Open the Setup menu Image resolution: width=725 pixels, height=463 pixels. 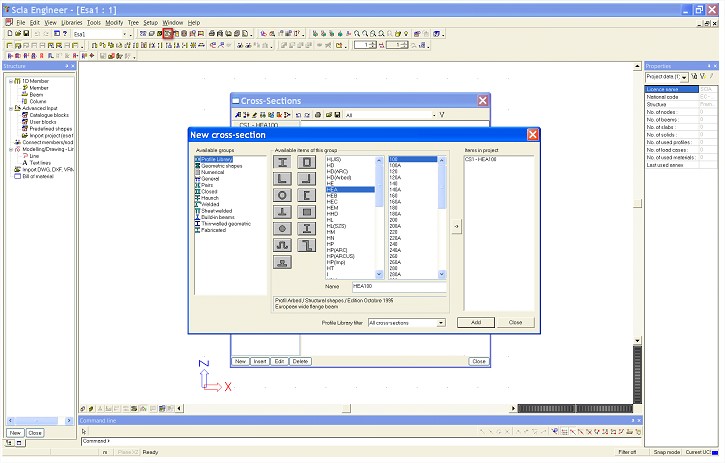point(150,21)
